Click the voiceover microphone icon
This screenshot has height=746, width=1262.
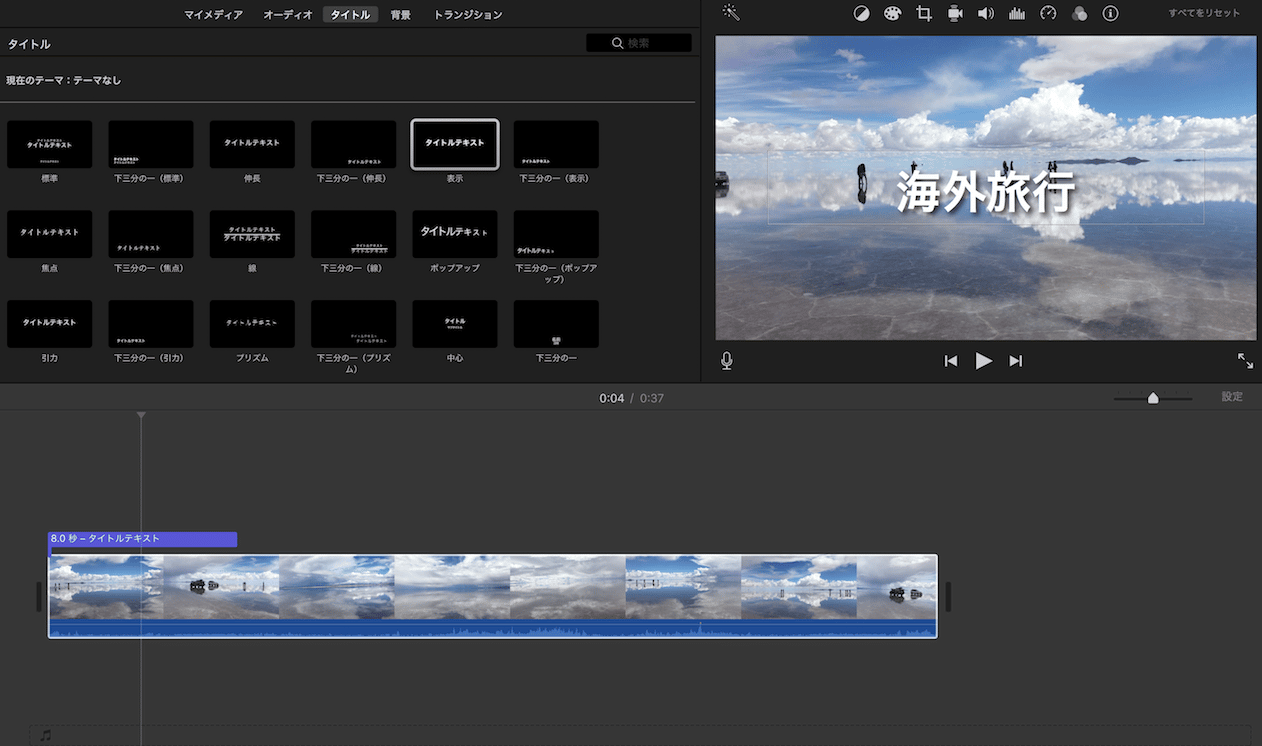(727, 361)
